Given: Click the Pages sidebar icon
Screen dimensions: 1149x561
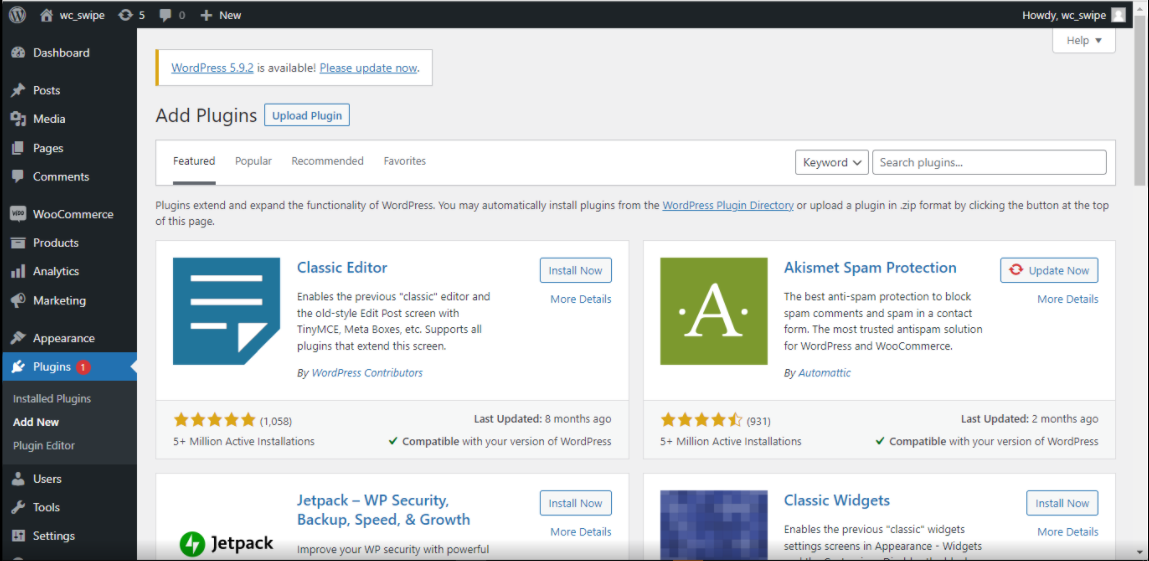Looking at the screenshot, I should [x=19, y=148].
